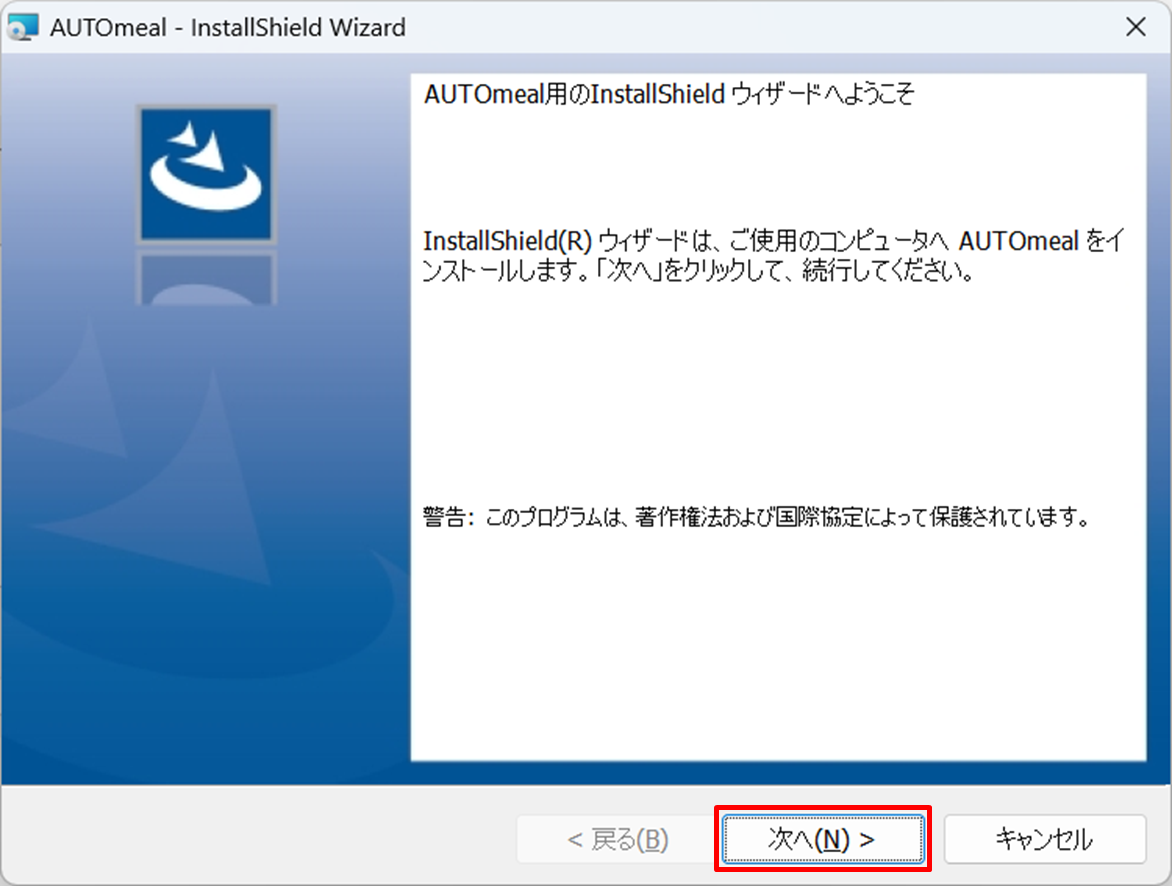
Task: Click the 'InstallShield(R)' text in the paragraph
Action: [508, 242]
